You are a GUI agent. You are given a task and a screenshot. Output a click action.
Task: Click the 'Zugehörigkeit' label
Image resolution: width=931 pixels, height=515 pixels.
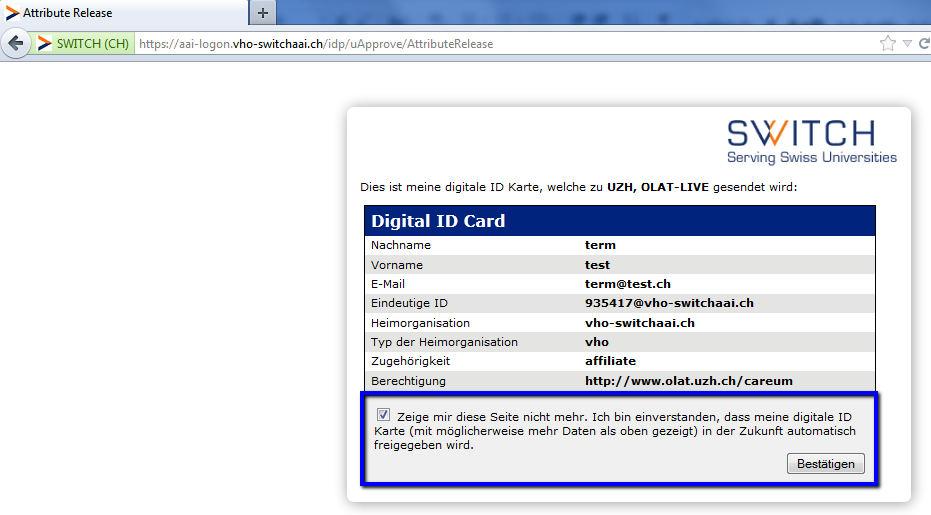click(410, 361)
